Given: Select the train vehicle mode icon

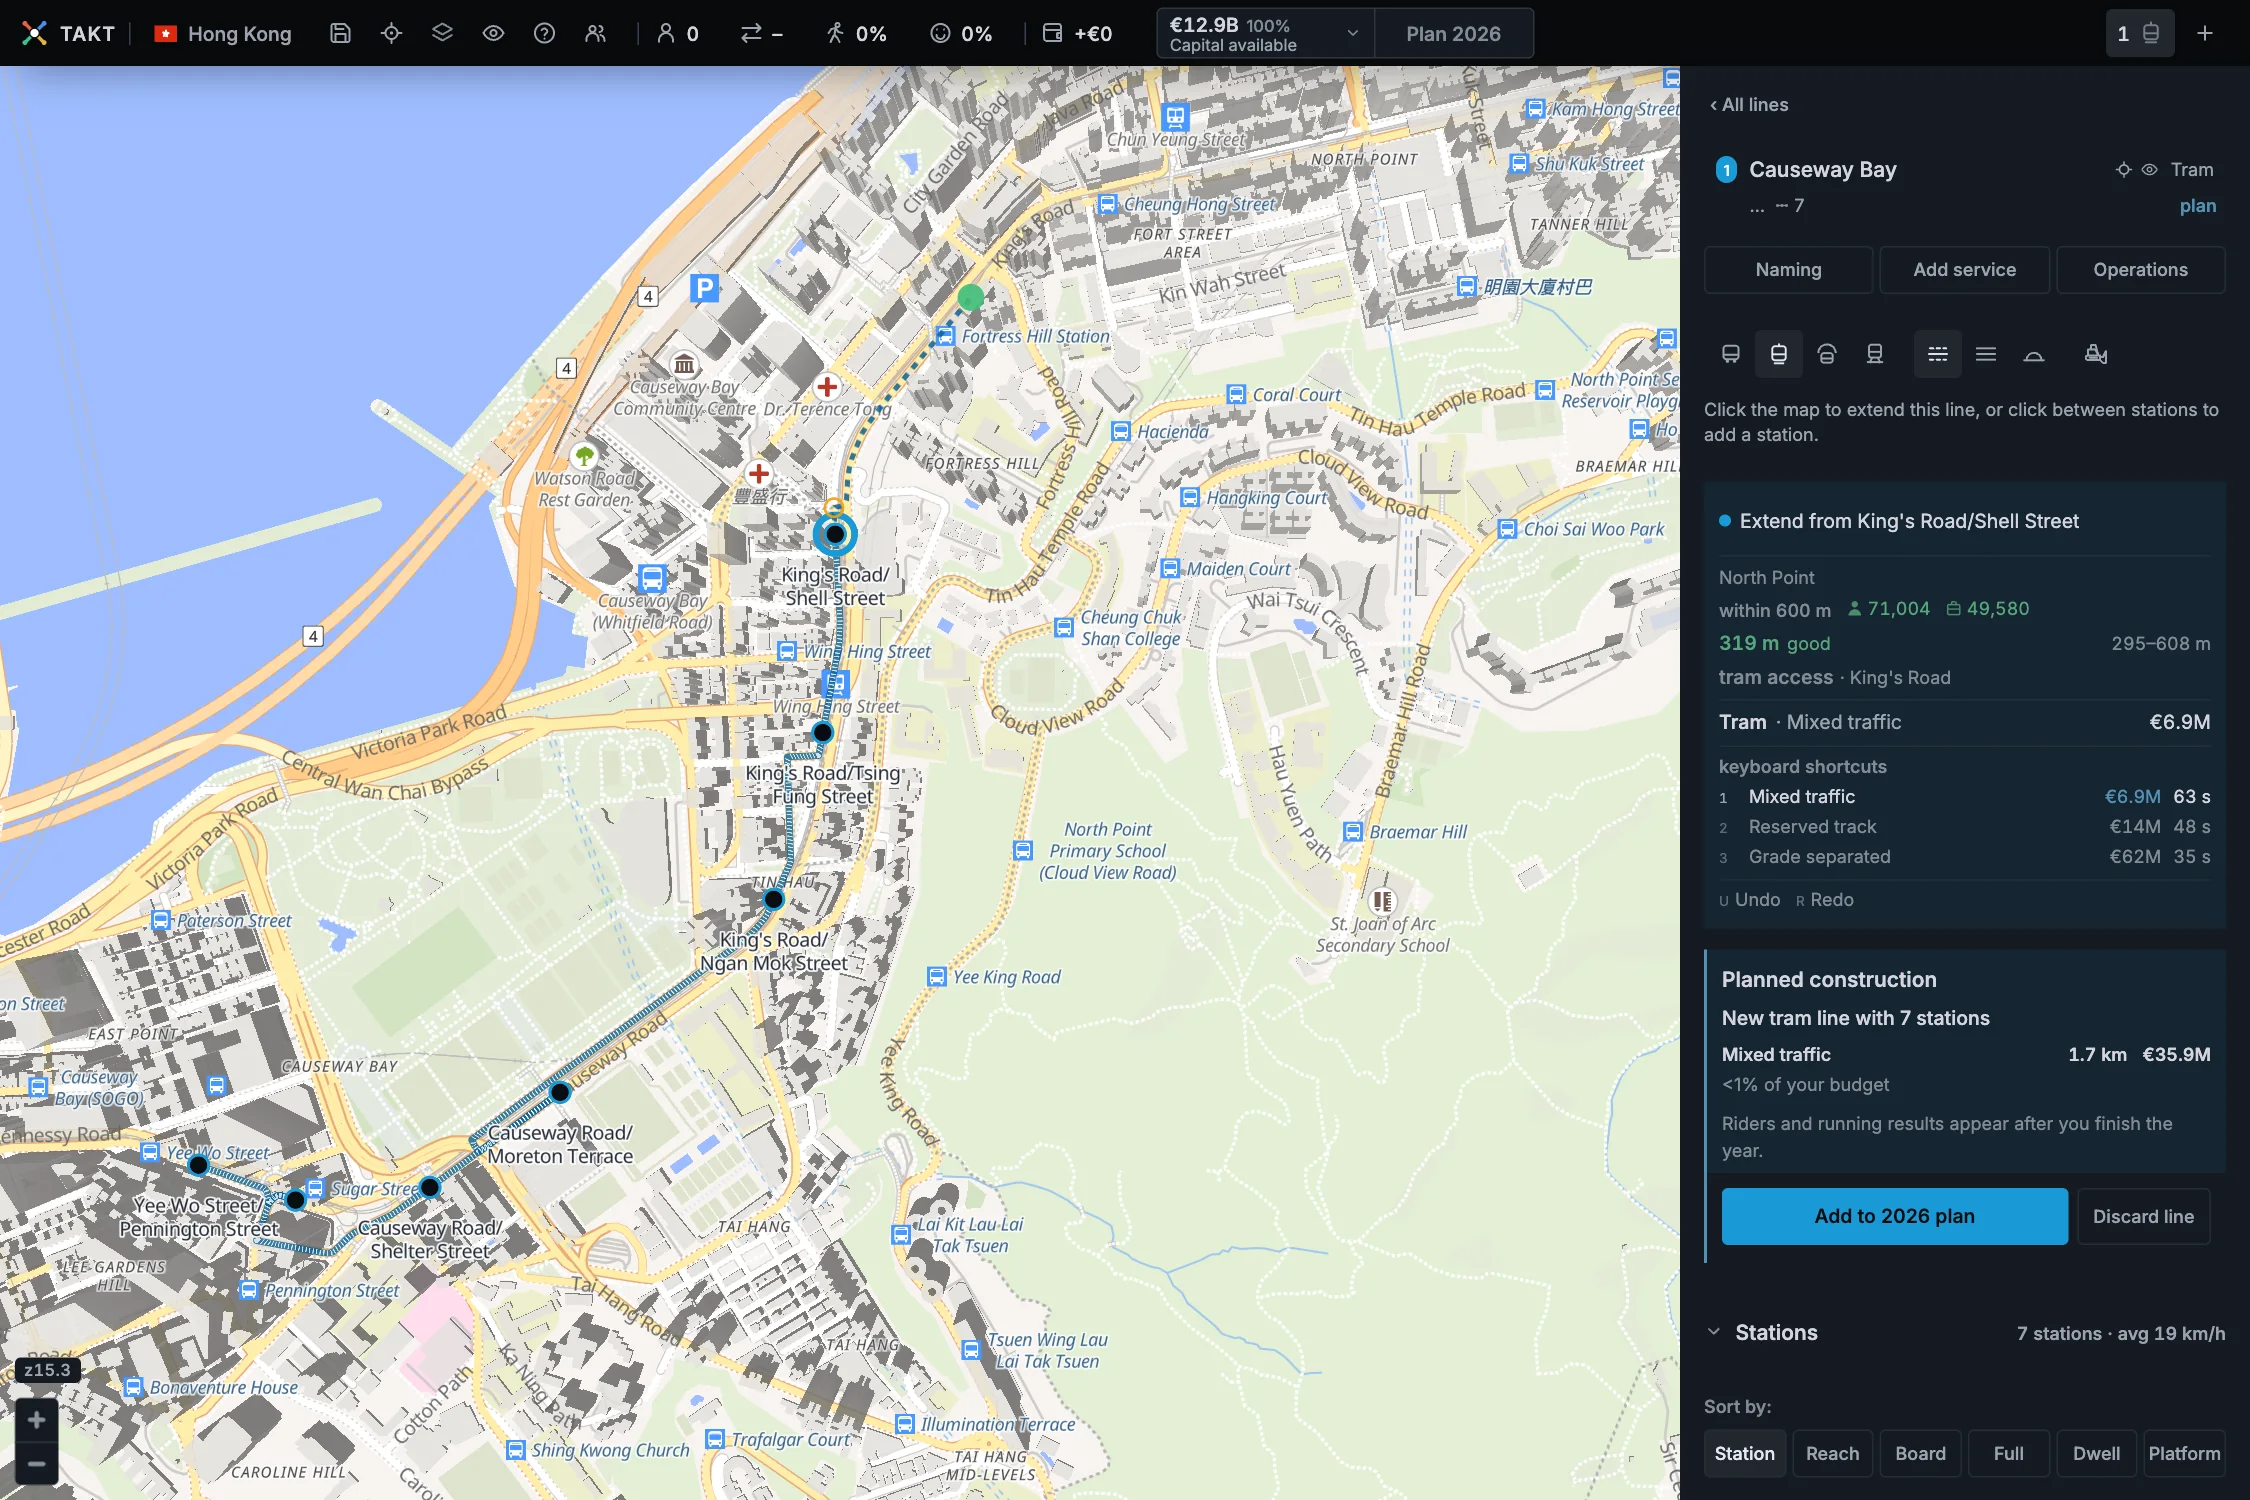Looking at the screenshot, I should pyautogui.click(x=1875, y=354).
